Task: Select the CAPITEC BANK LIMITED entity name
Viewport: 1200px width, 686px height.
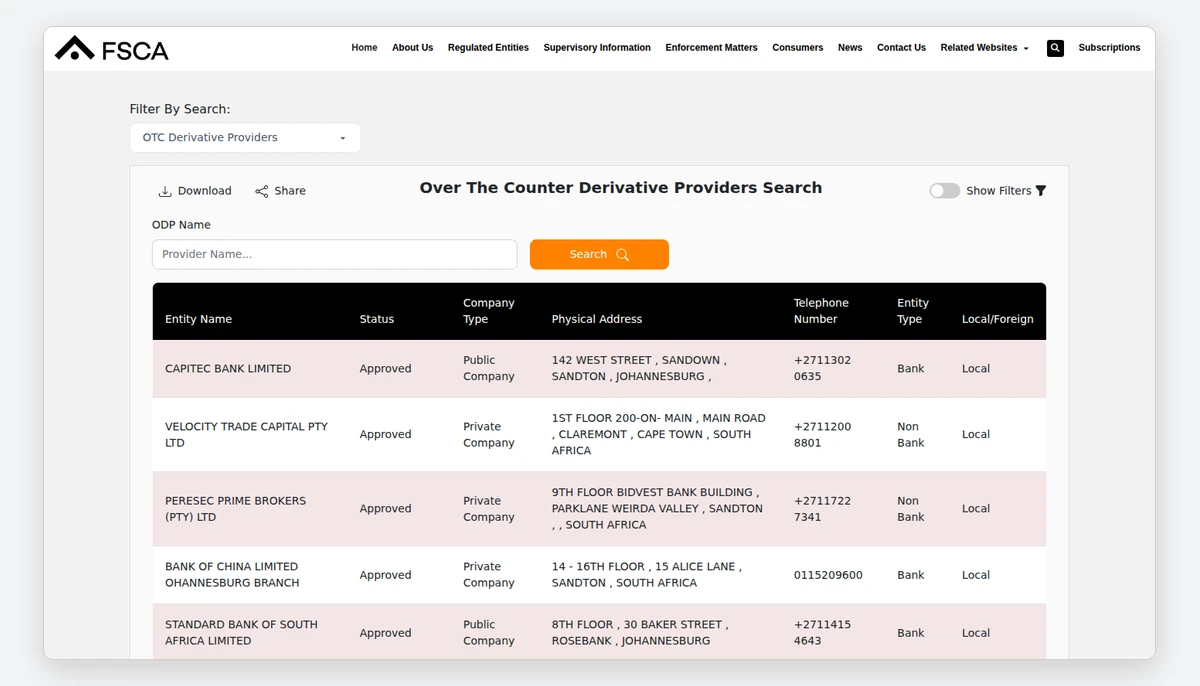Action: [228, 369]
